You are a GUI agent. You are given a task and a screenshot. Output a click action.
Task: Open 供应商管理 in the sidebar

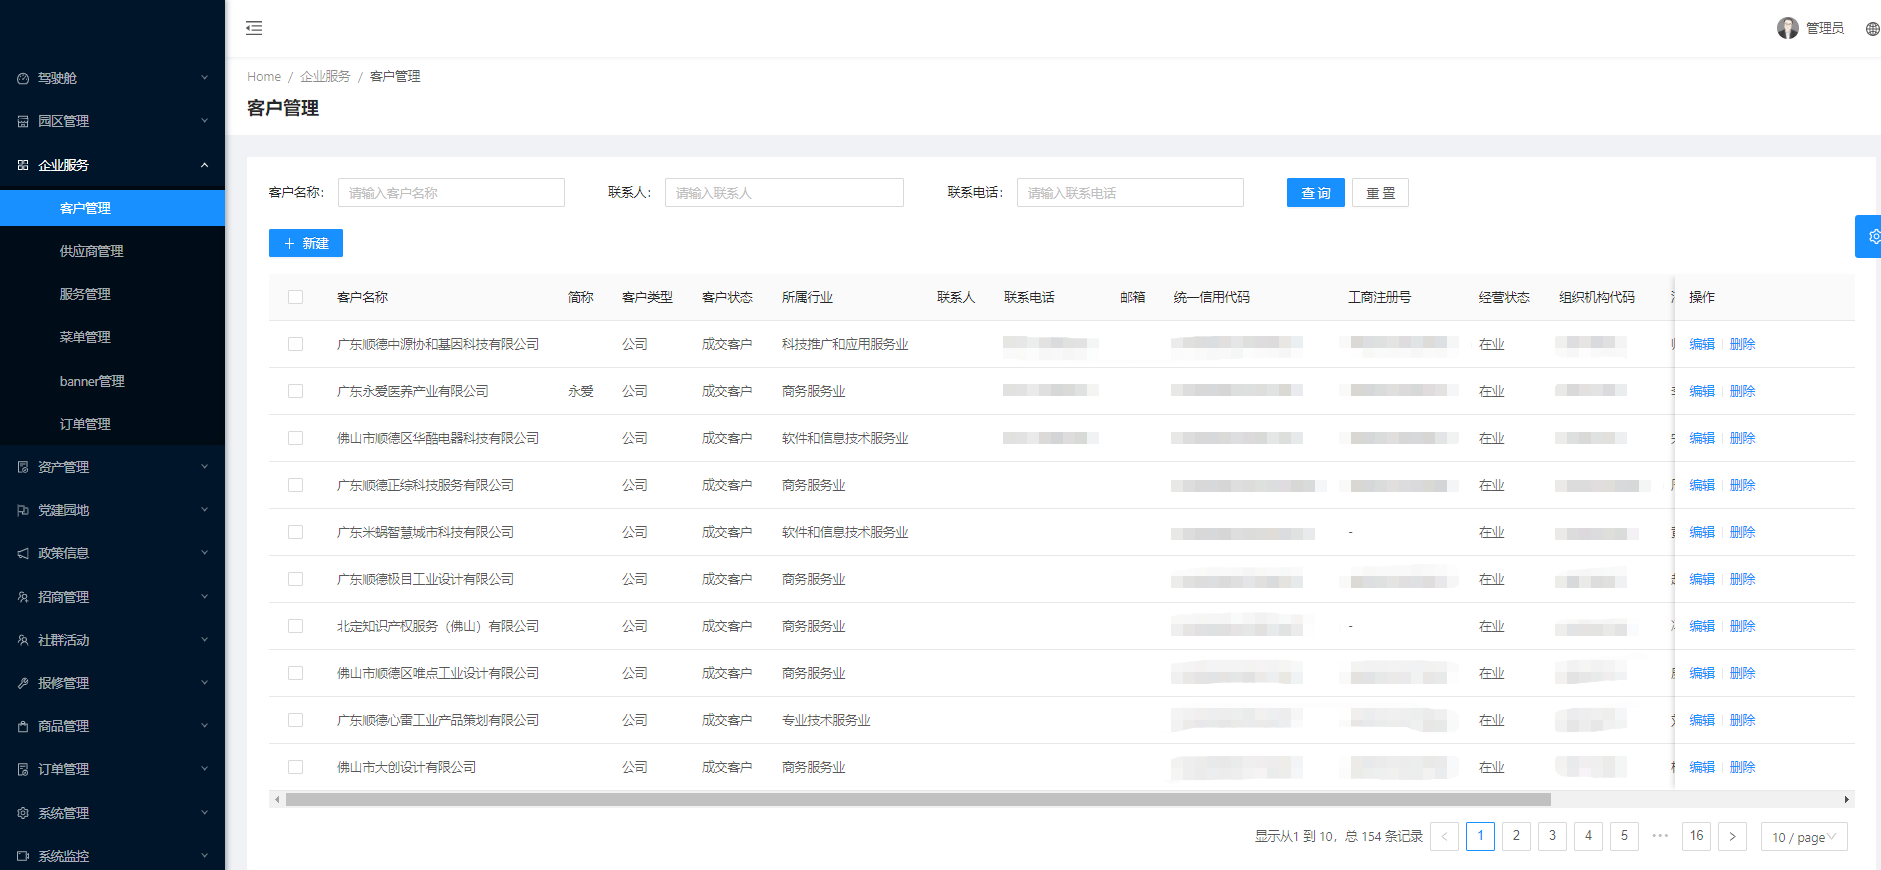92,251
